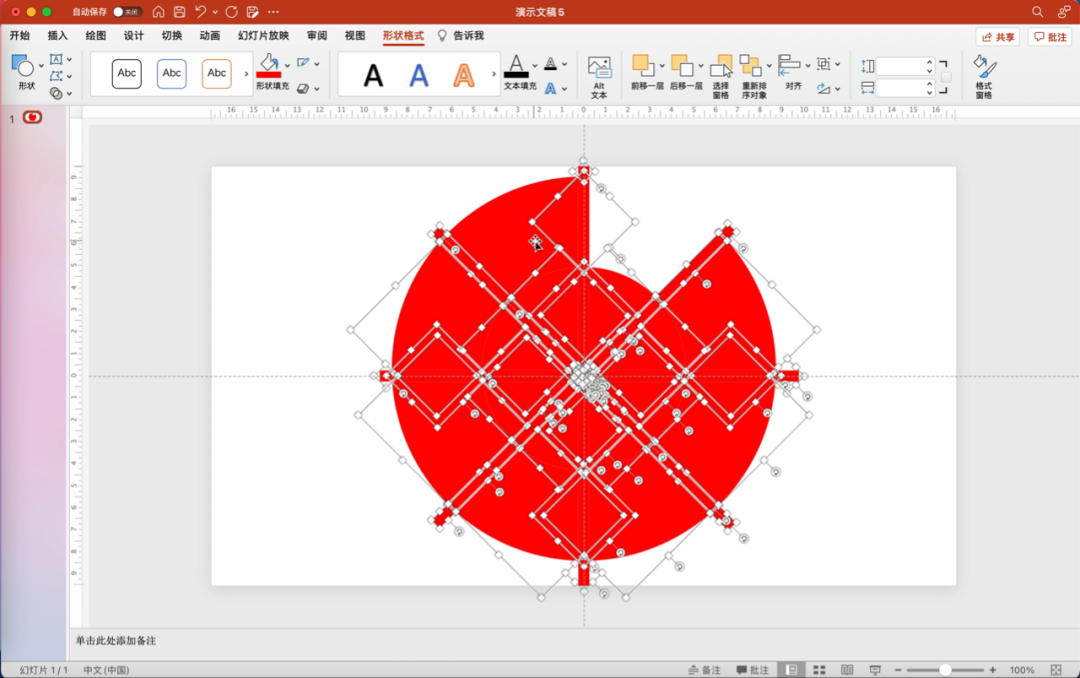Open the Alt 文本 pane

tap(599, 76)
